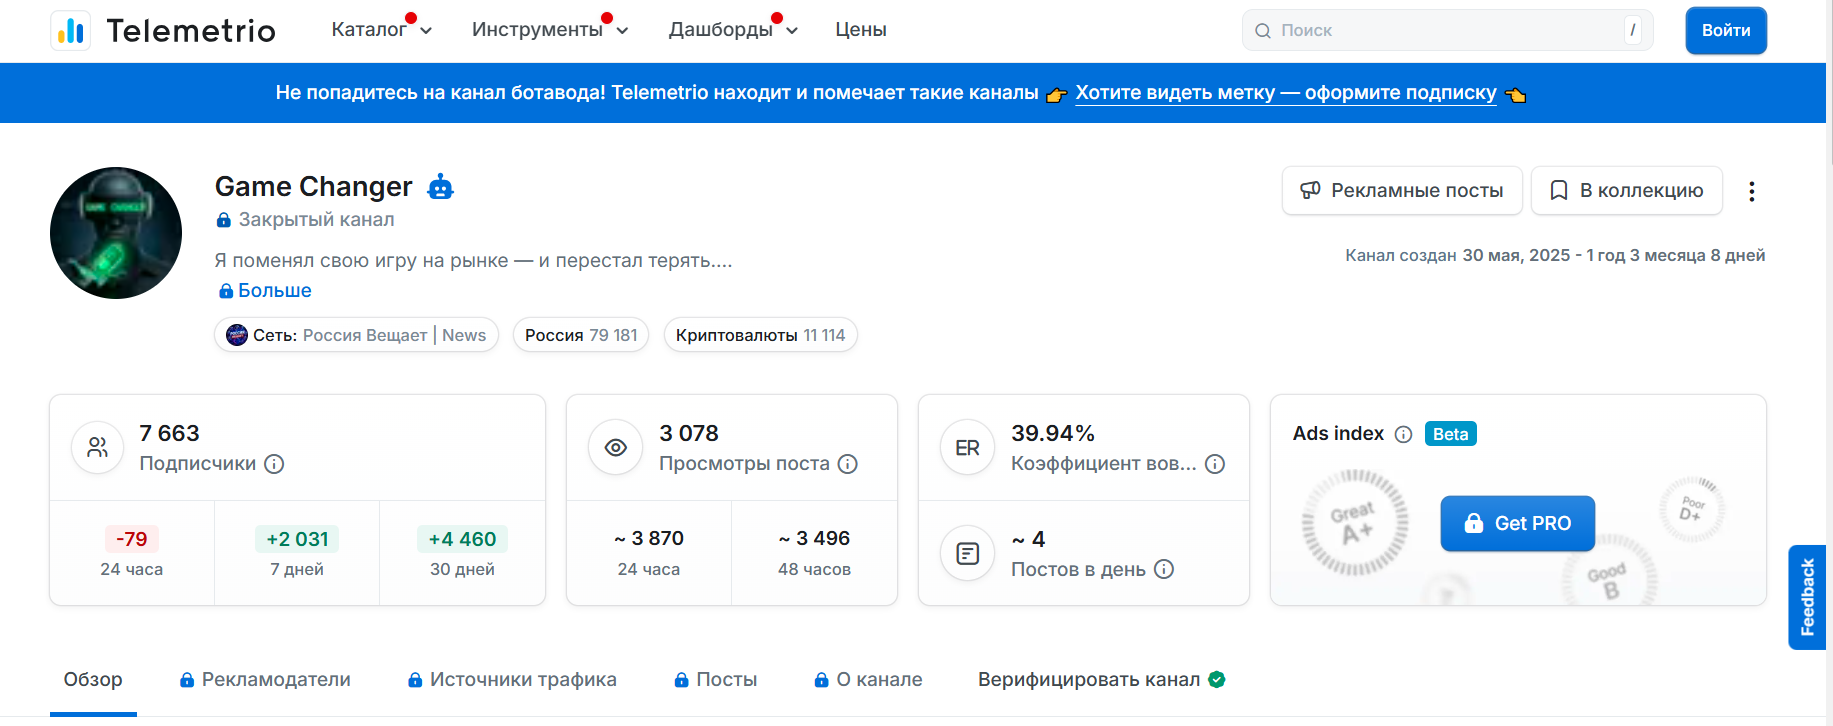Click Верифицировать канал link
Viewport: 1833px width, 726px height.
[x=1089, y=680]
